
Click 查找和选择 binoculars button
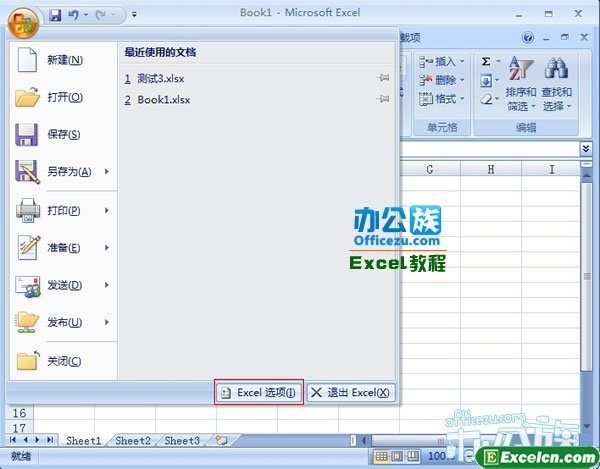point(556,83)
